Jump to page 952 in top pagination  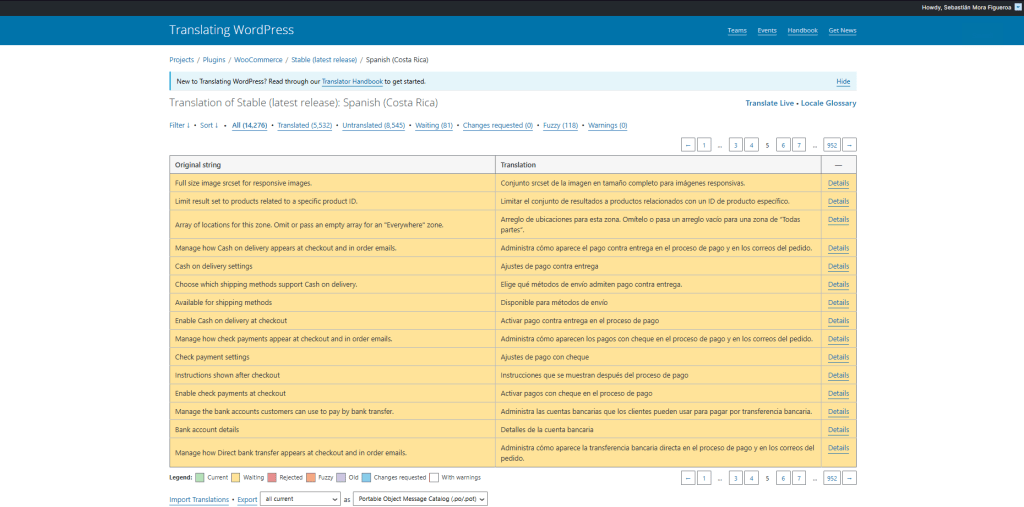click(831, 145)
